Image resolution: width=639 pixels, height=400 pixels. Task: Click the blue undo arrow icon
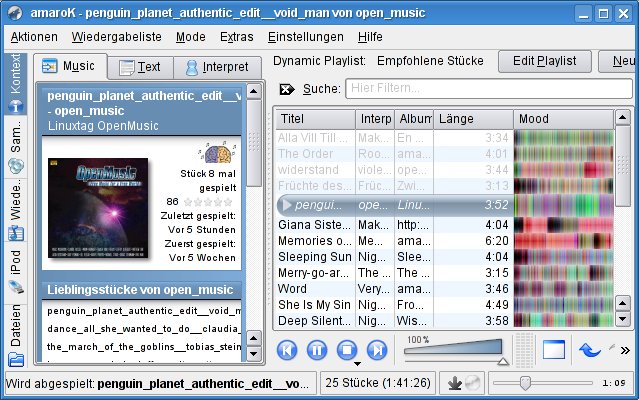point(590,349)
